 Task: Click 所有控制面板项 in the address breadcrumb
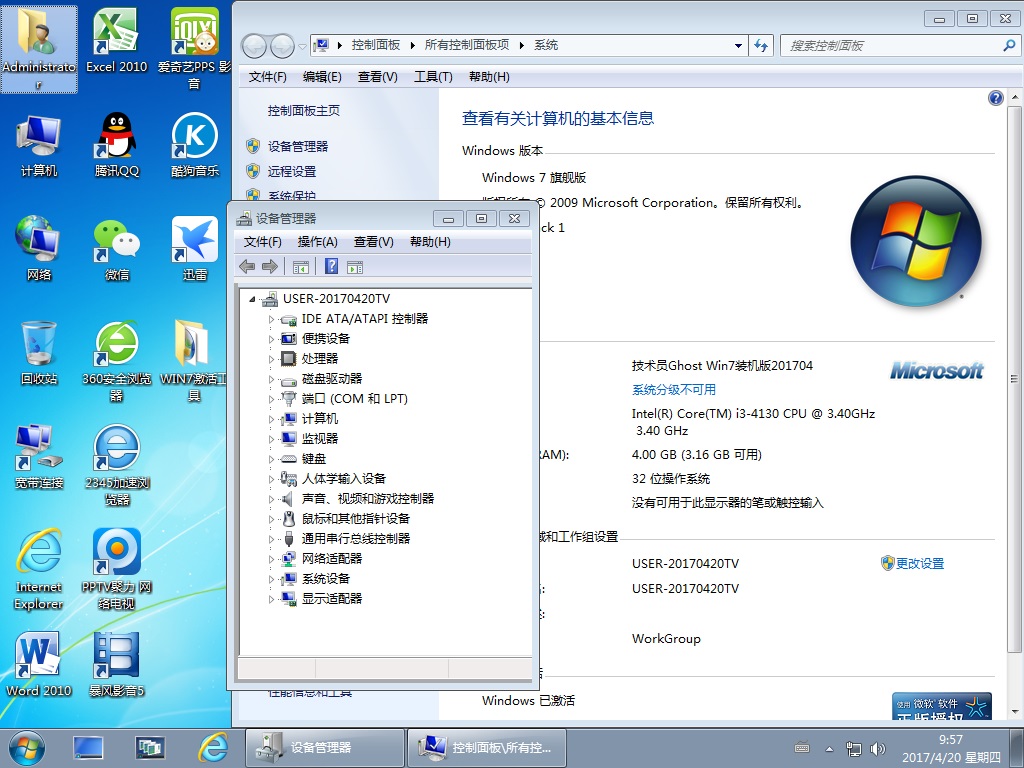pos(467,45)
